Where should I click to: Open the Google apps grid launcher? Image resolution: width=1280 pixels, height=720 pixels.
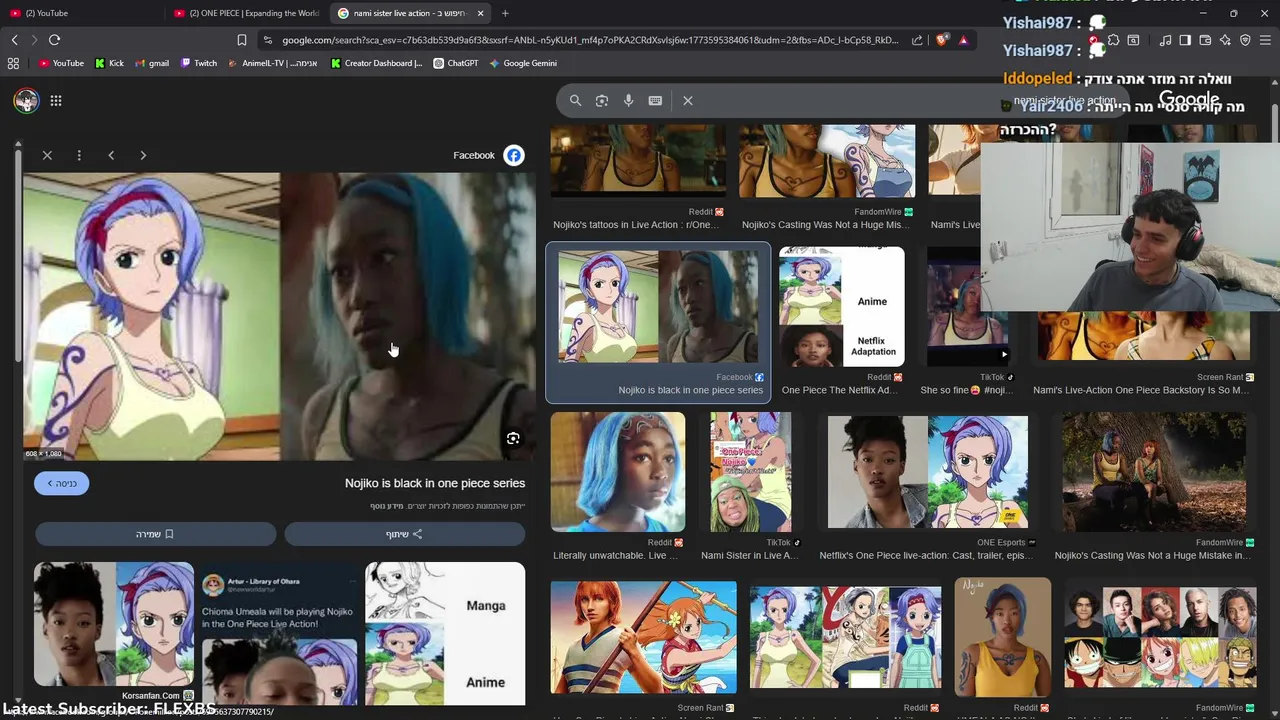coord(56,100)
